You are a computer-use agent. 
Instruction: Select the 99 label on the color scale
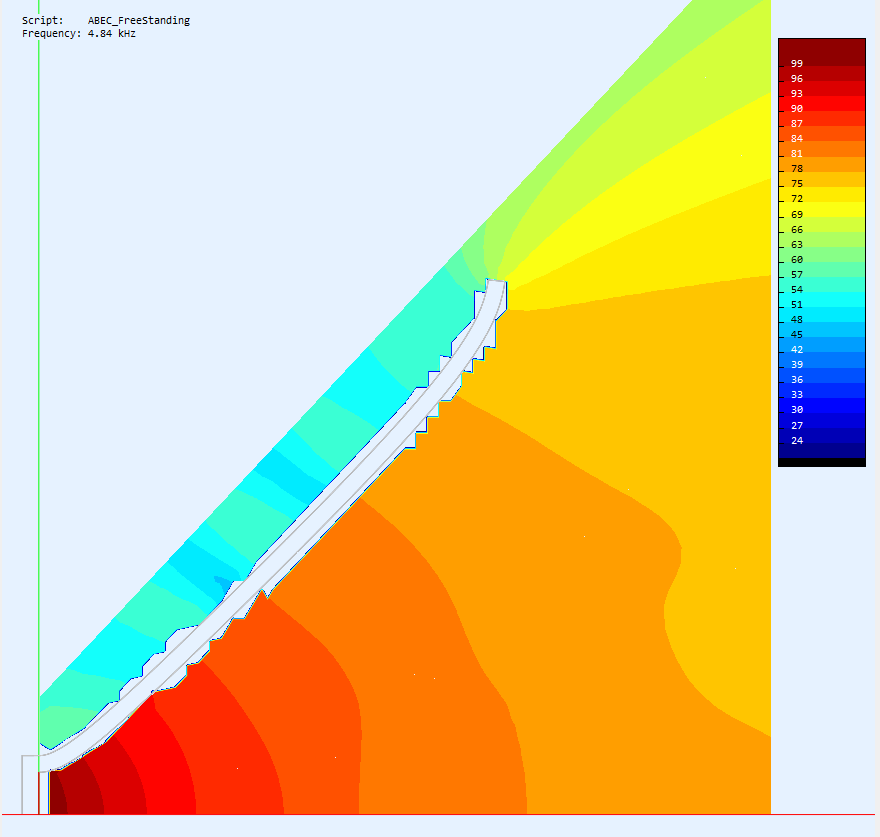pos(796,63)
